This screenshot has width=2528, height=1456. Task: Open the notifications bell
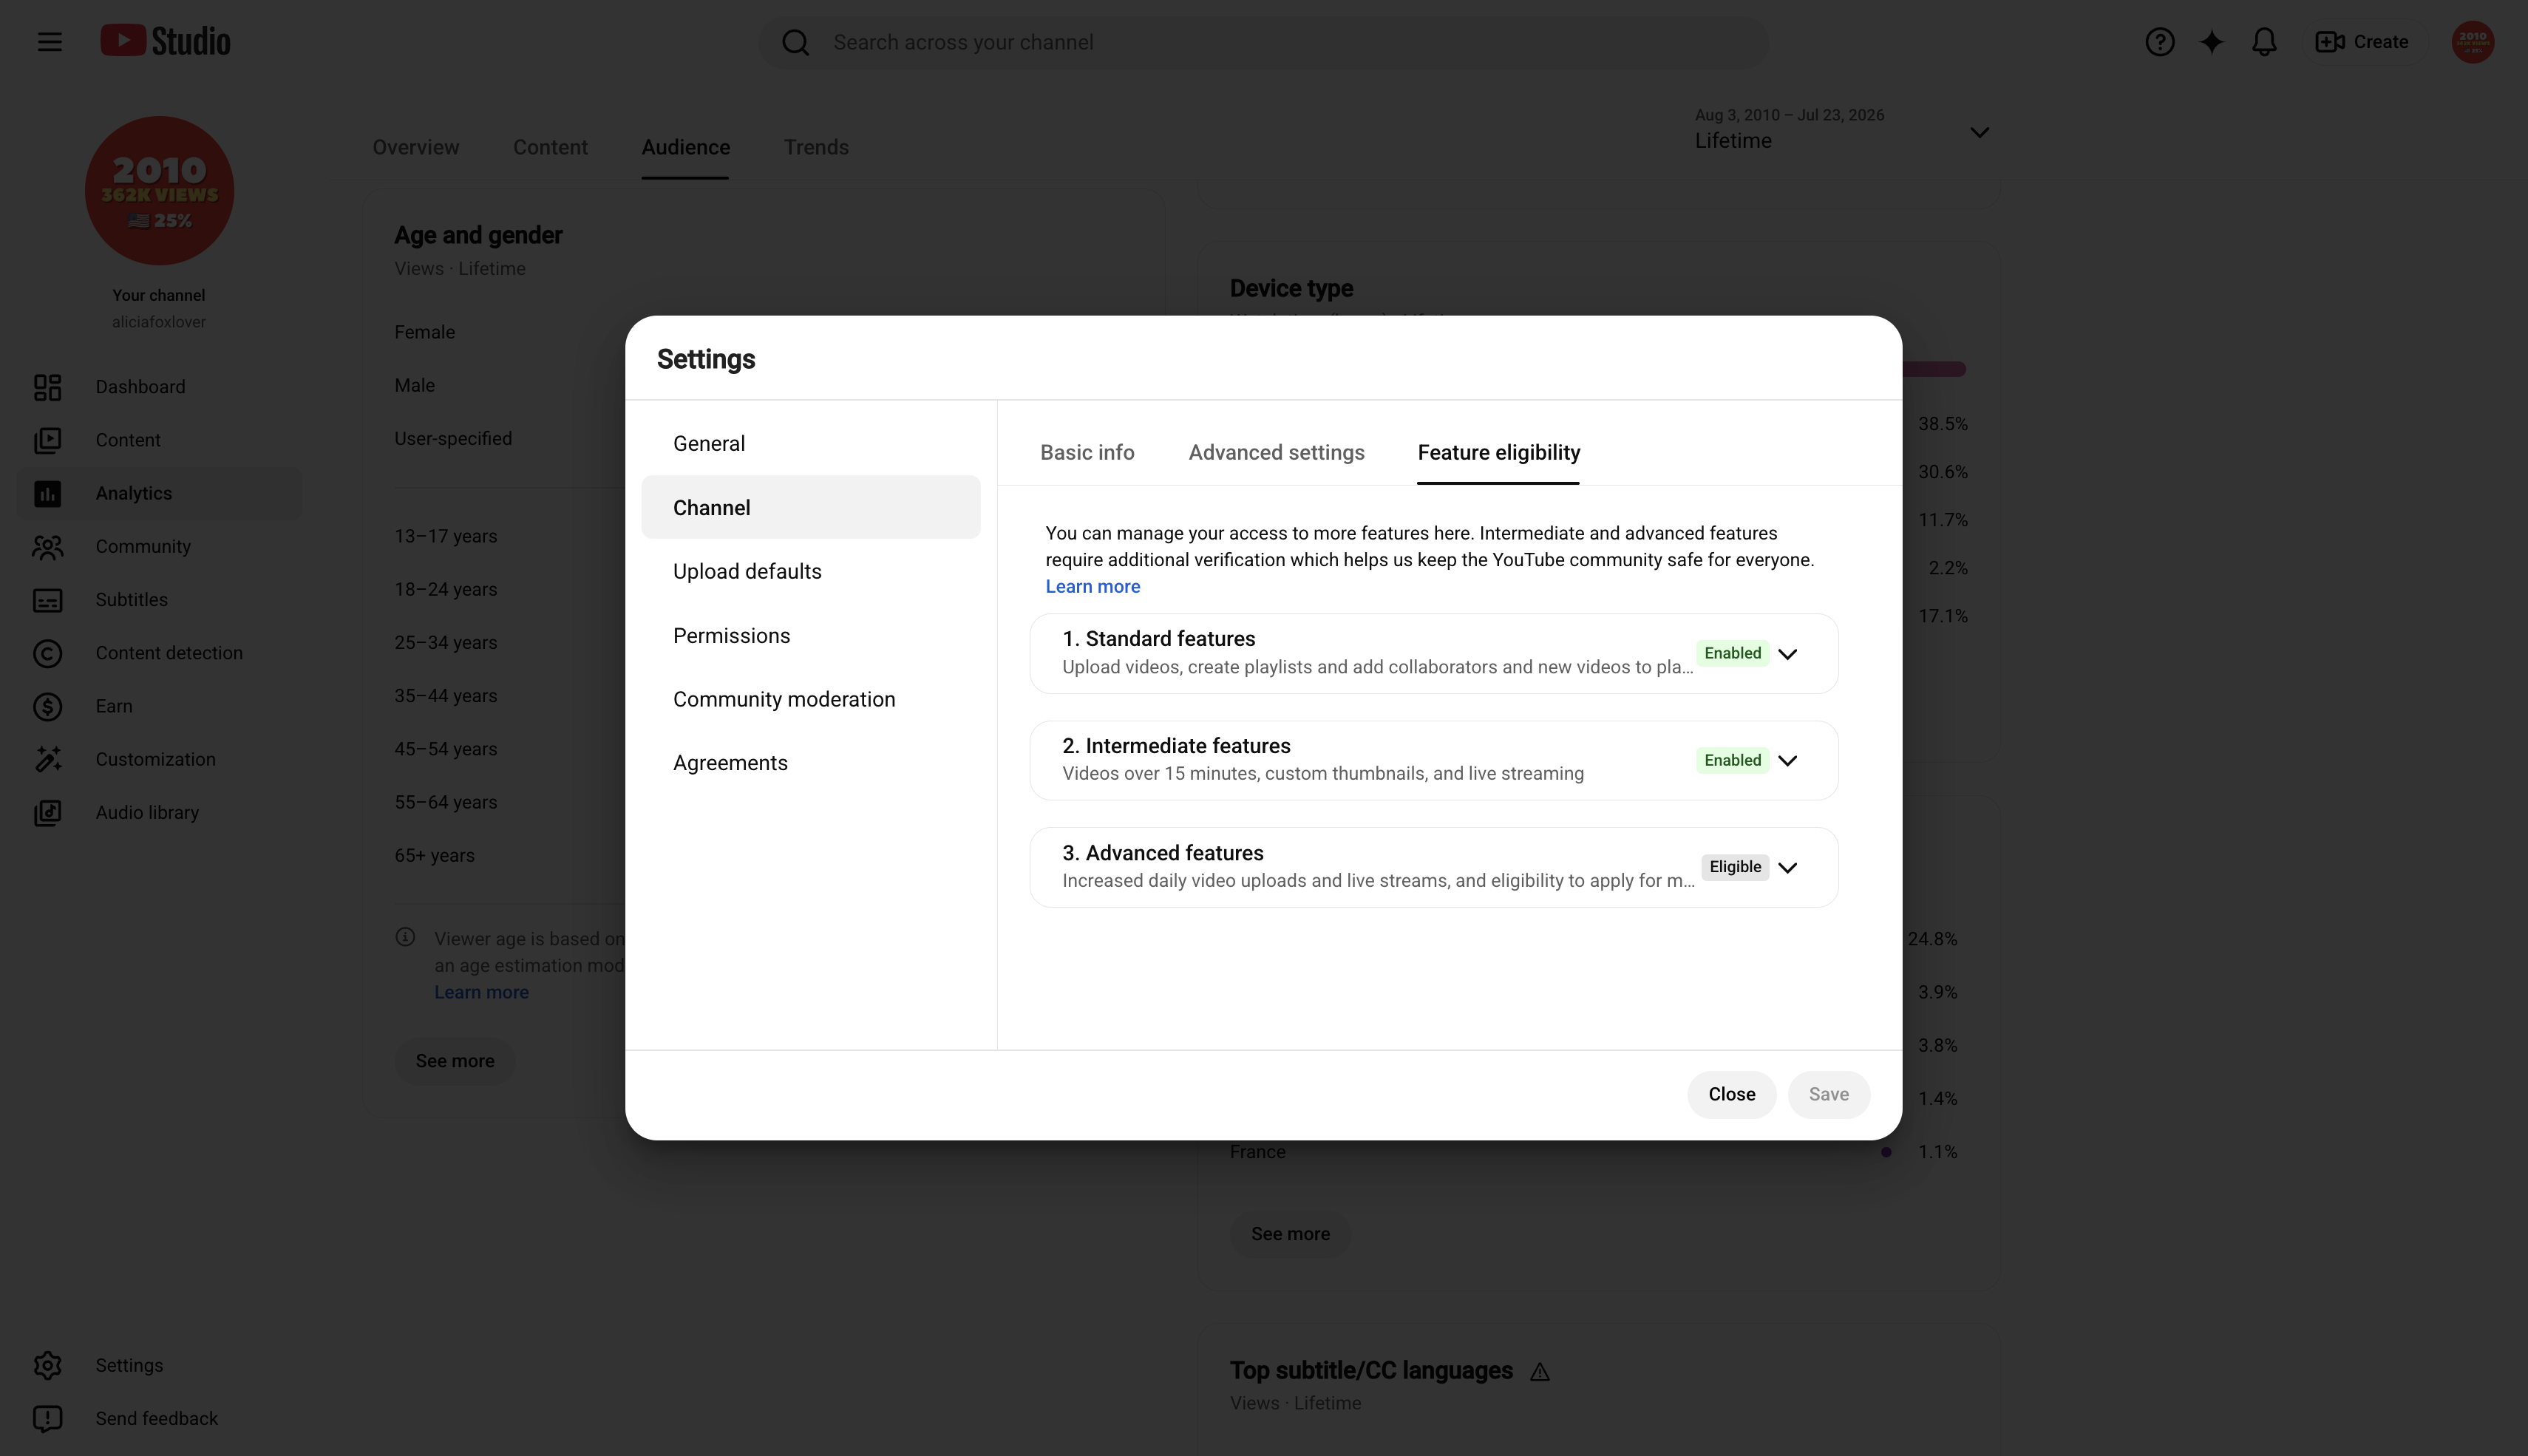(2264, 42)
